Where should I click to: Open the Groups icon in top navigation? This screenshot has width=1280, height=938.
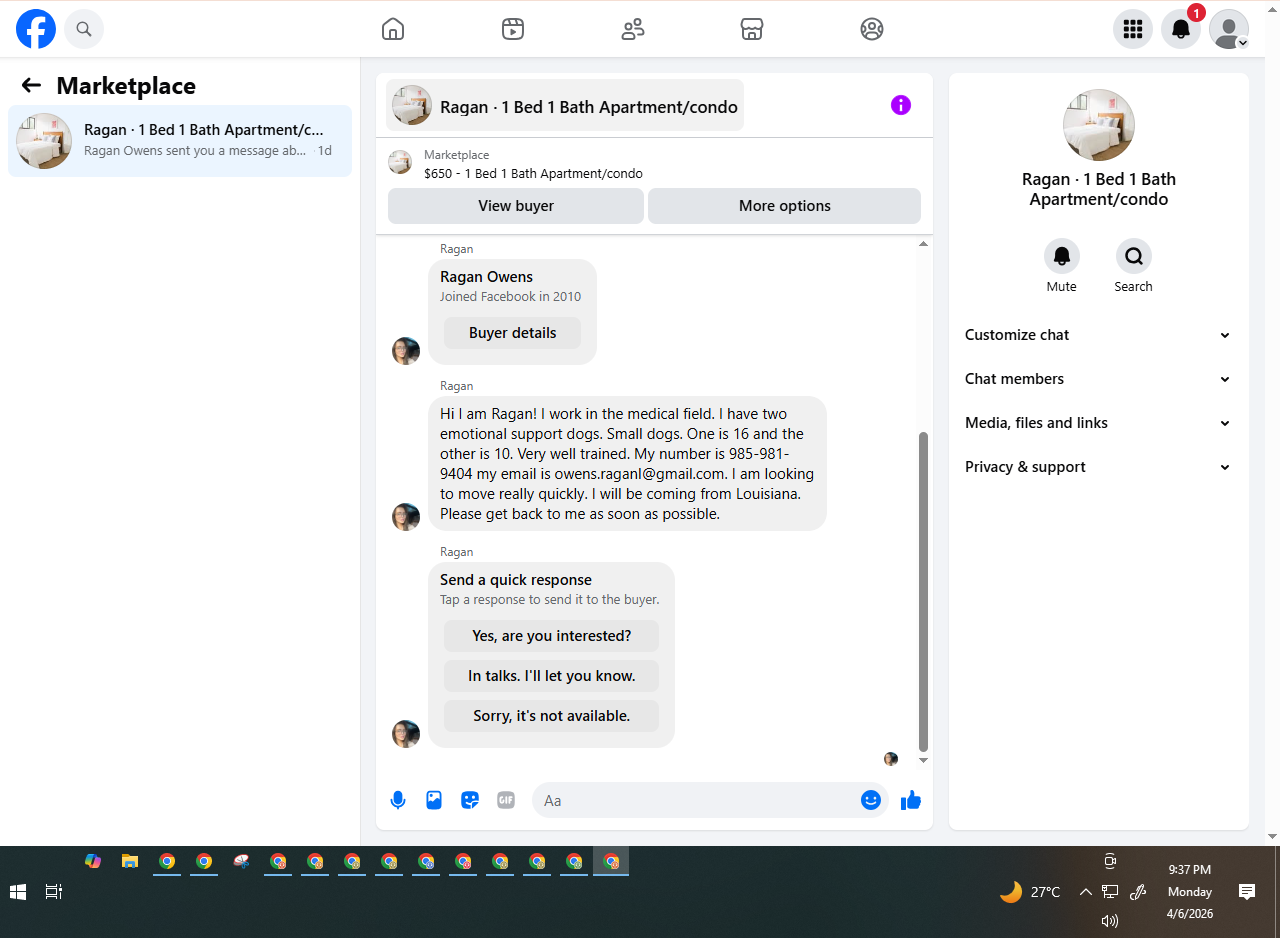pos(872,29)
